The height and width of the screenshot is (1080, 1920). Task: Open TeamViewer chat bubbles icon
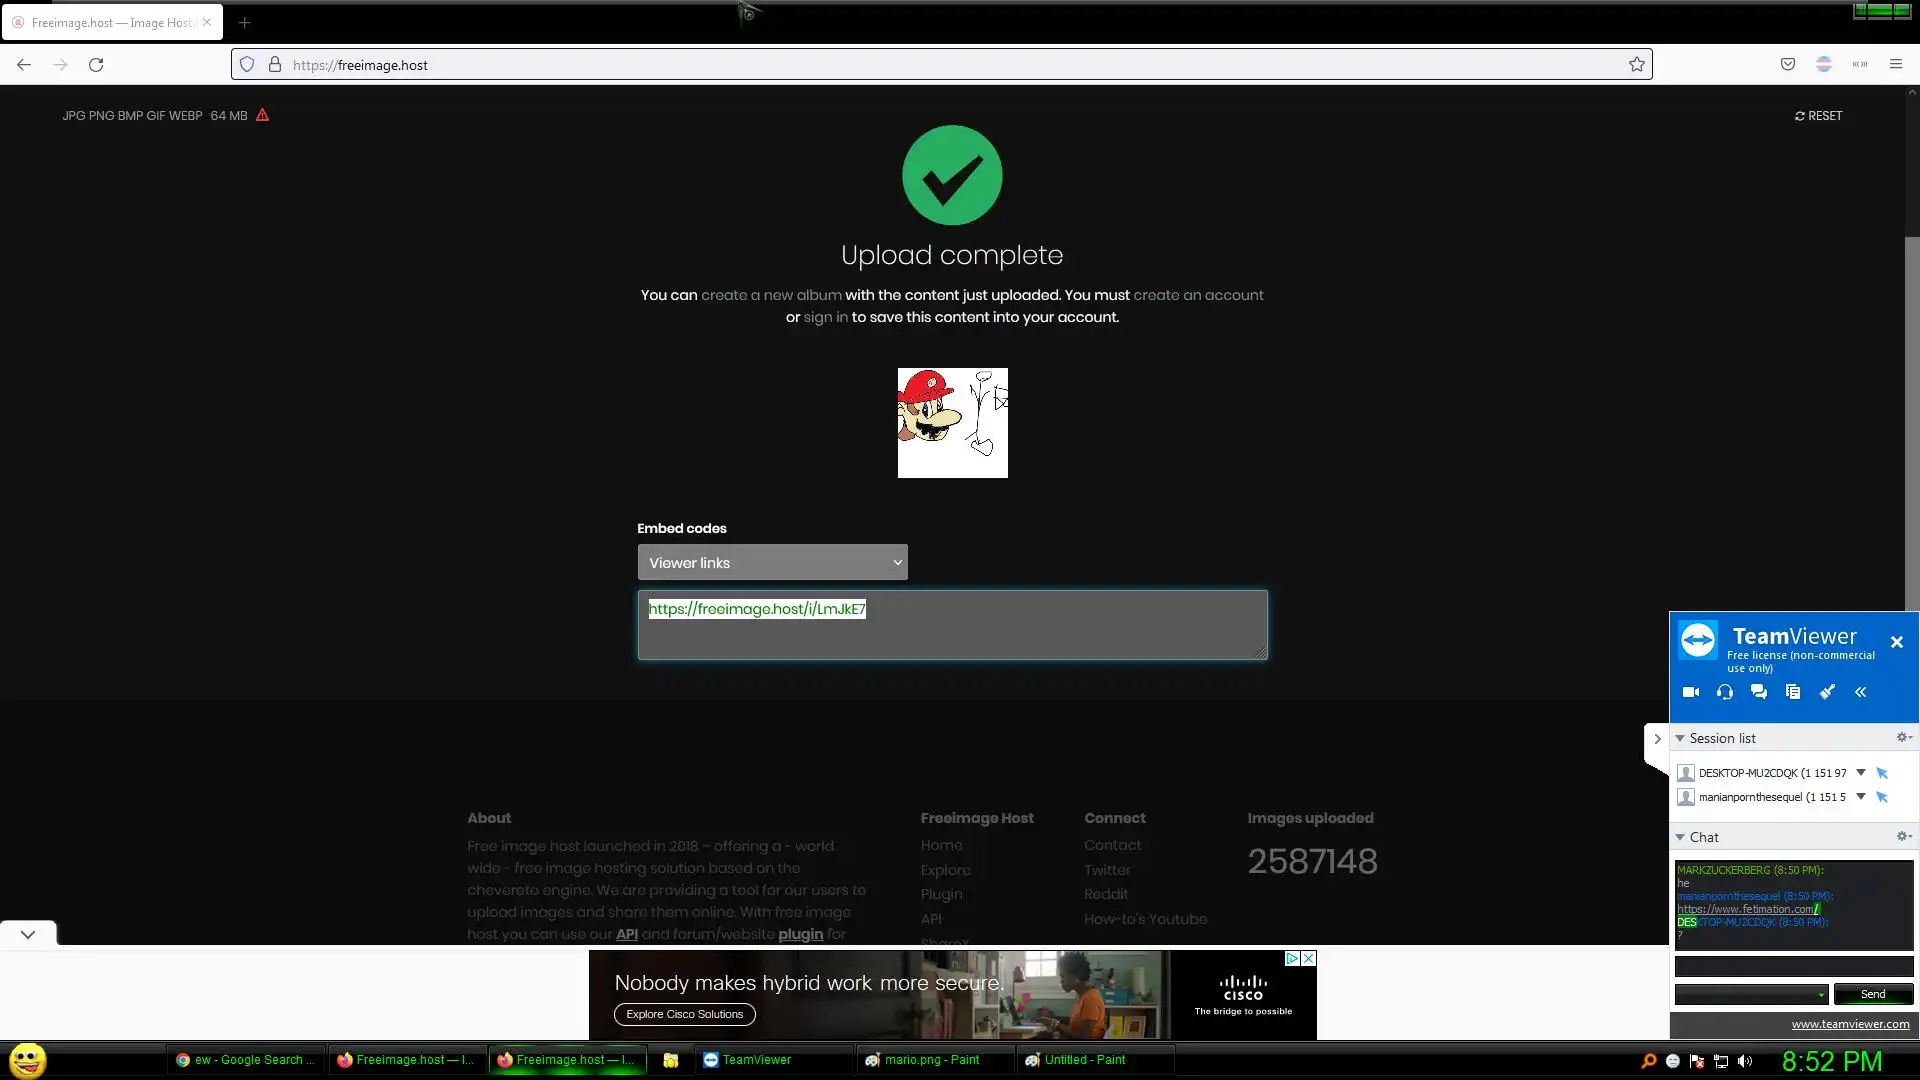1759,692
